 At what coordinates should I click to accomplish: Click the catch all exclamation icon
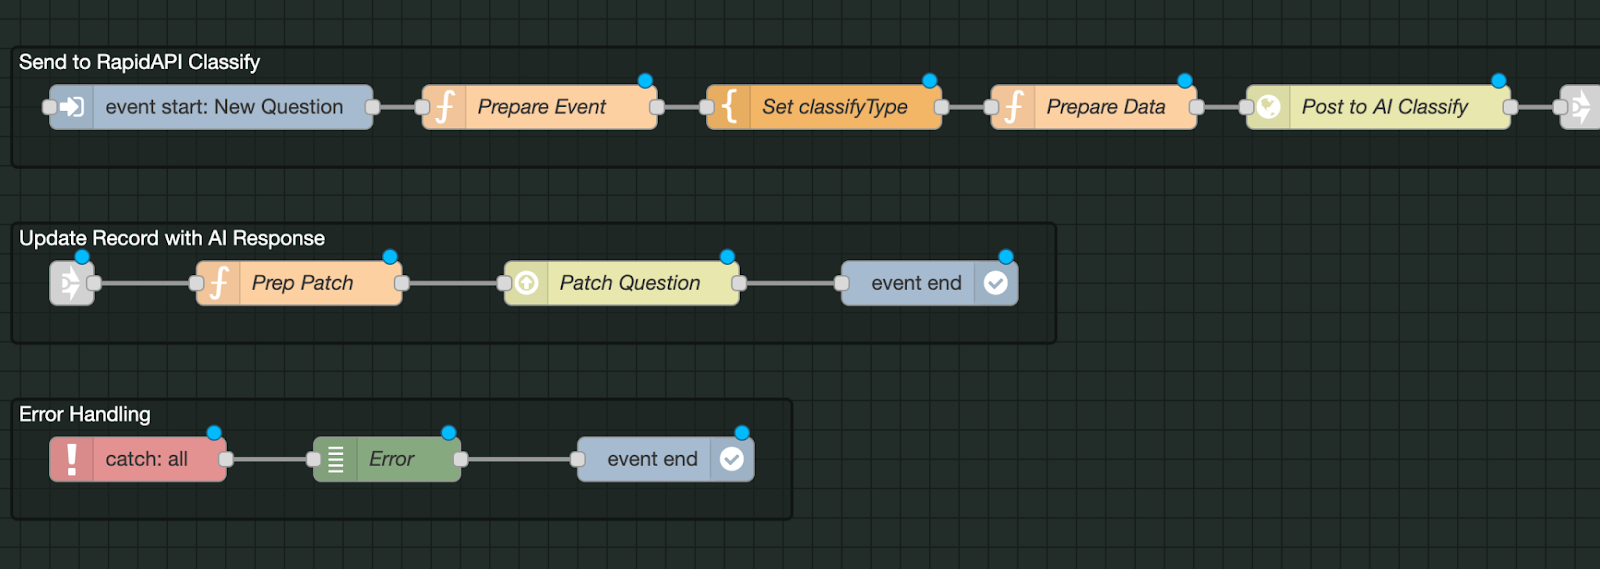[72, 459]
